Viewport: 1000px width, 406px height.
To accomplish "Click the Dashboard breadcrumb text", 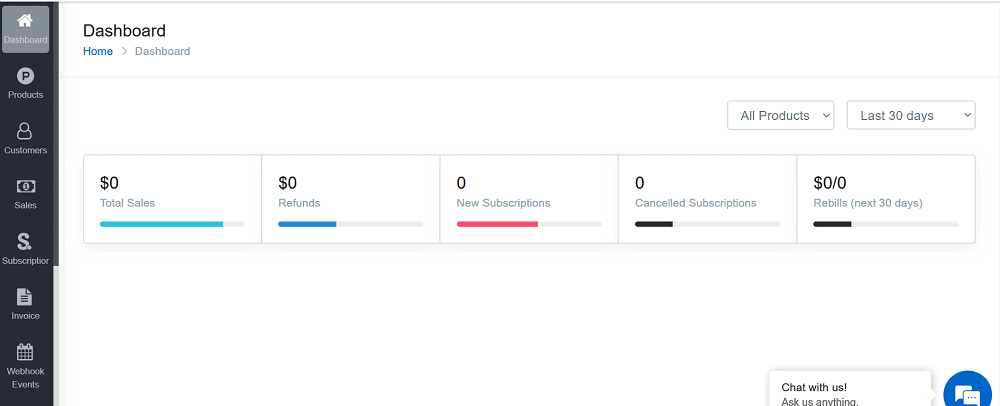I will point(163,51).
